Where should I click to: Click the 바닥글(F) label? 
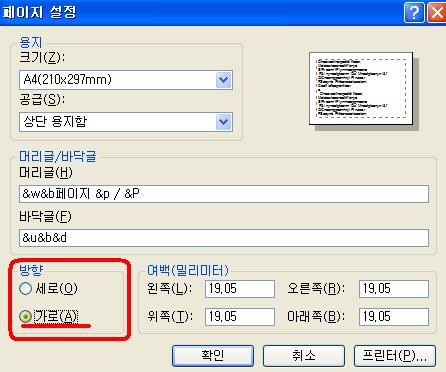45,217
